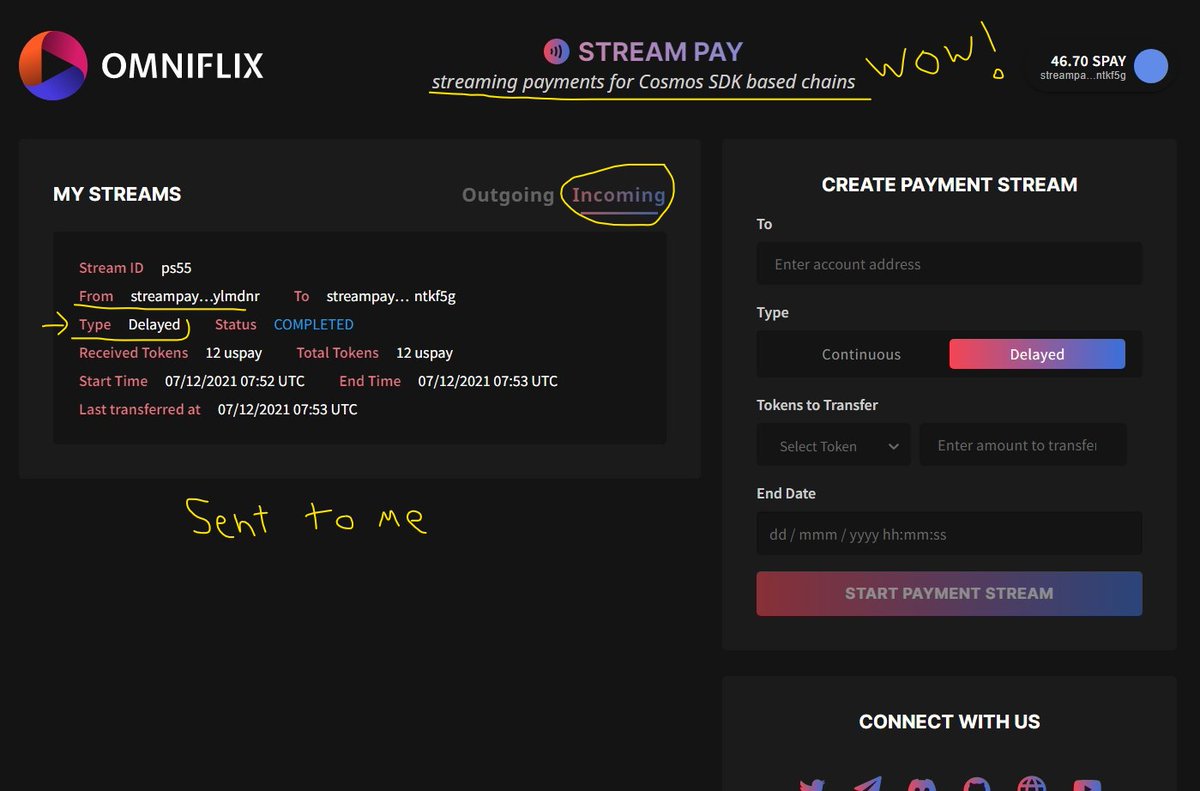Click the COMPLETED status label
The image size is (1200, 791).
click(314, 324)
